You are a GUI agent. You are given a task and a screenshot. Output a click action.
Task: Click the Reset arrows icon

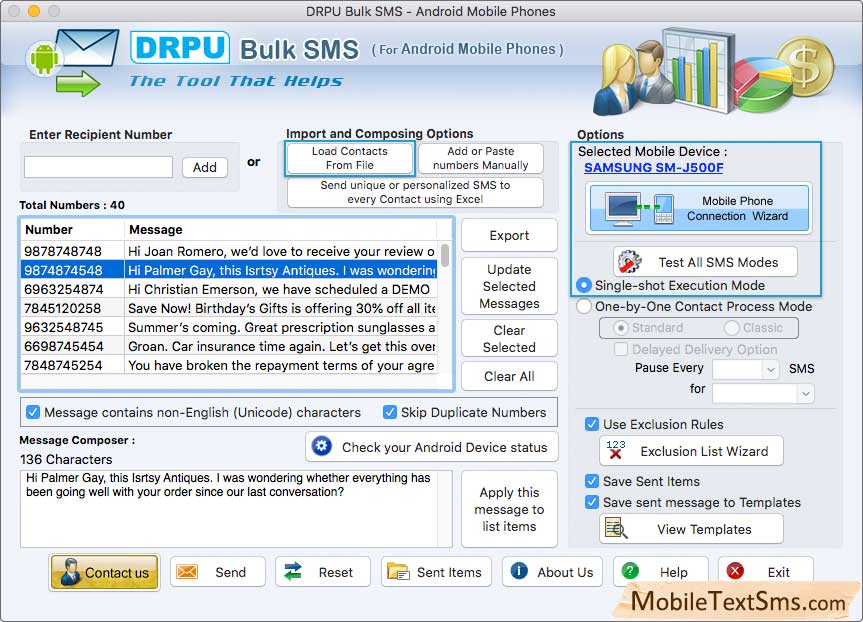[293, 572]
